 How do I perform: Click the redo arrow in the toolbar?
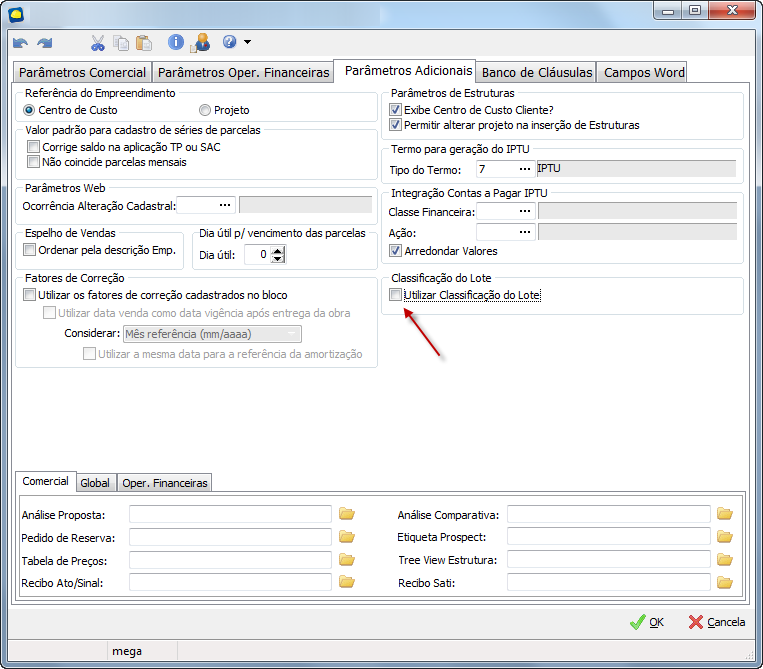pos(44,43)
